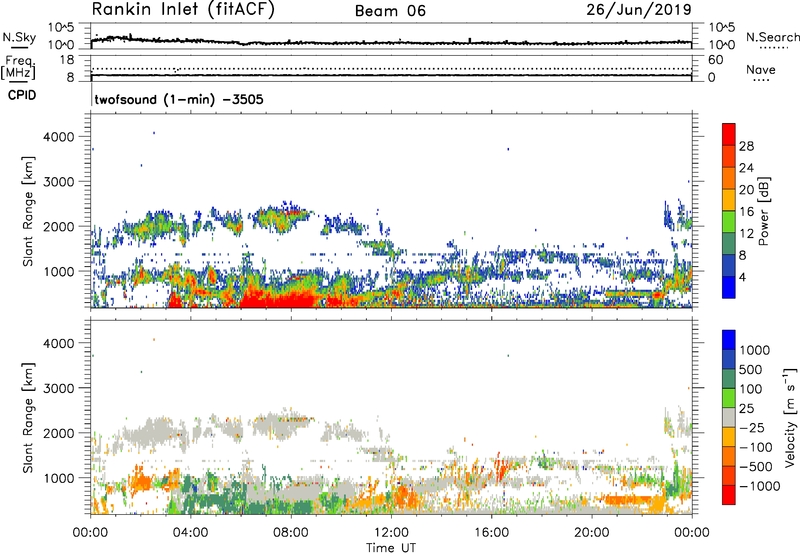The width and height of the screenshot is (800, 554).
Task: Click the power colorbar value 4
Action: (742, 277)
